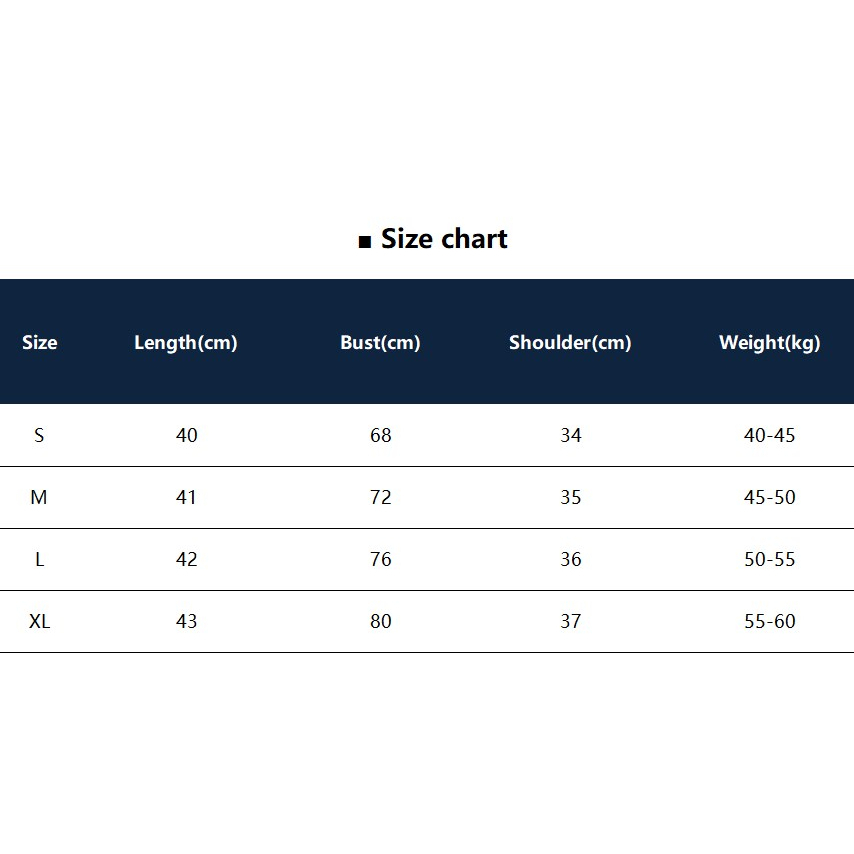Select the Weight(kg) column header
The height and width of the screenshot is (854, 854).
pyautogui.click(x=770, y=343)
